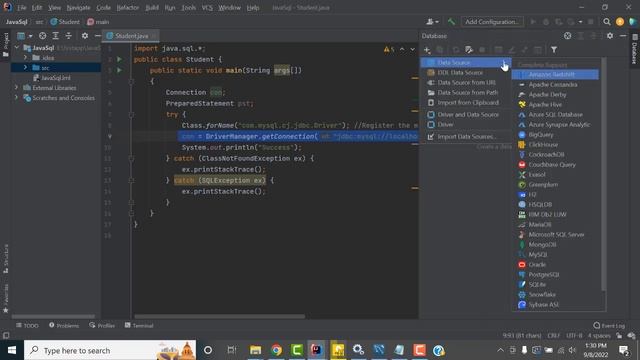Open the Terminal tool window
This screenshot has height=360, width=640.
tap(139, 325)
